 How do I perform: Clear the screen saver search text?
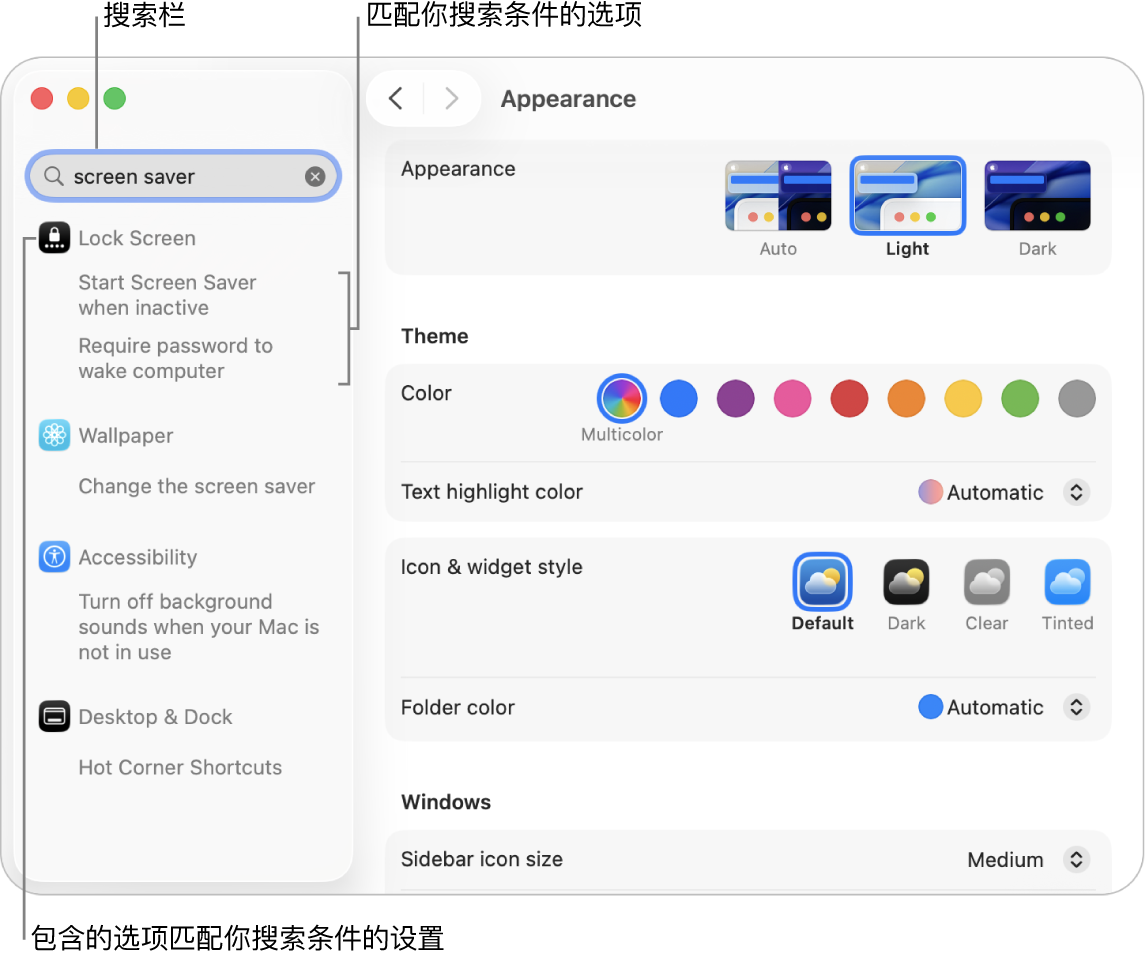pyautogui.click(x=315, y=176)
